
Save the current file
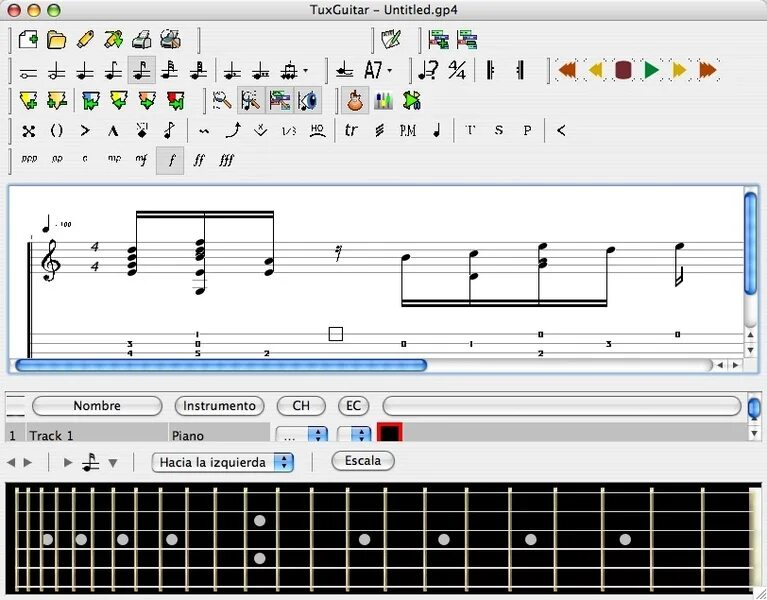85,39
